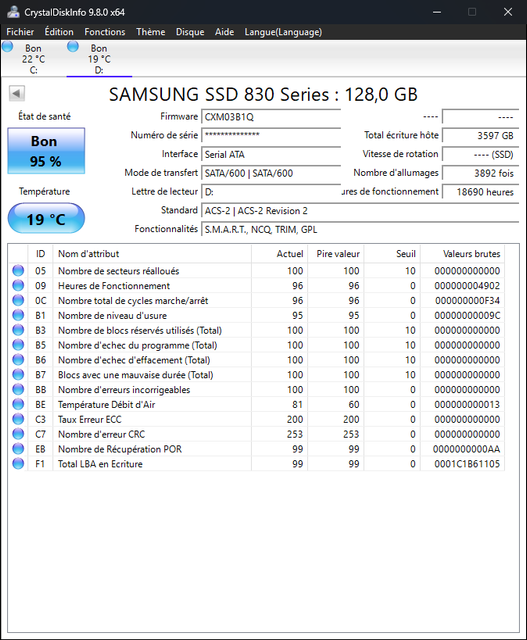
Task: Open the Fichier menu
Action: pyautogui.click(x=20, y=32)
